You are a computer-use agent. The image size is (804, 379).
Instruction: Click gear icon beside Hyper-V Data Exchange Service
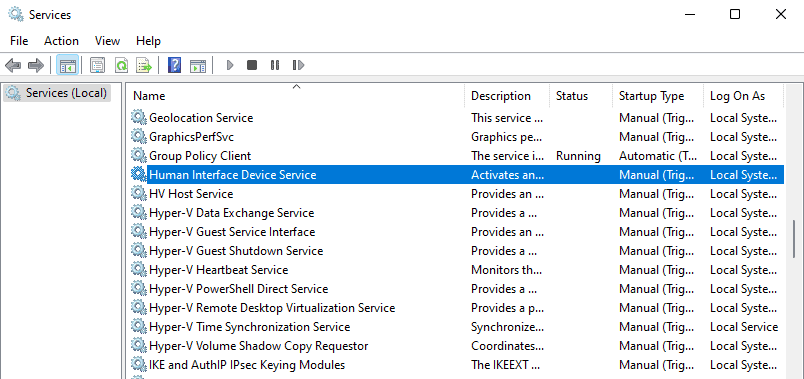(138, 212)
